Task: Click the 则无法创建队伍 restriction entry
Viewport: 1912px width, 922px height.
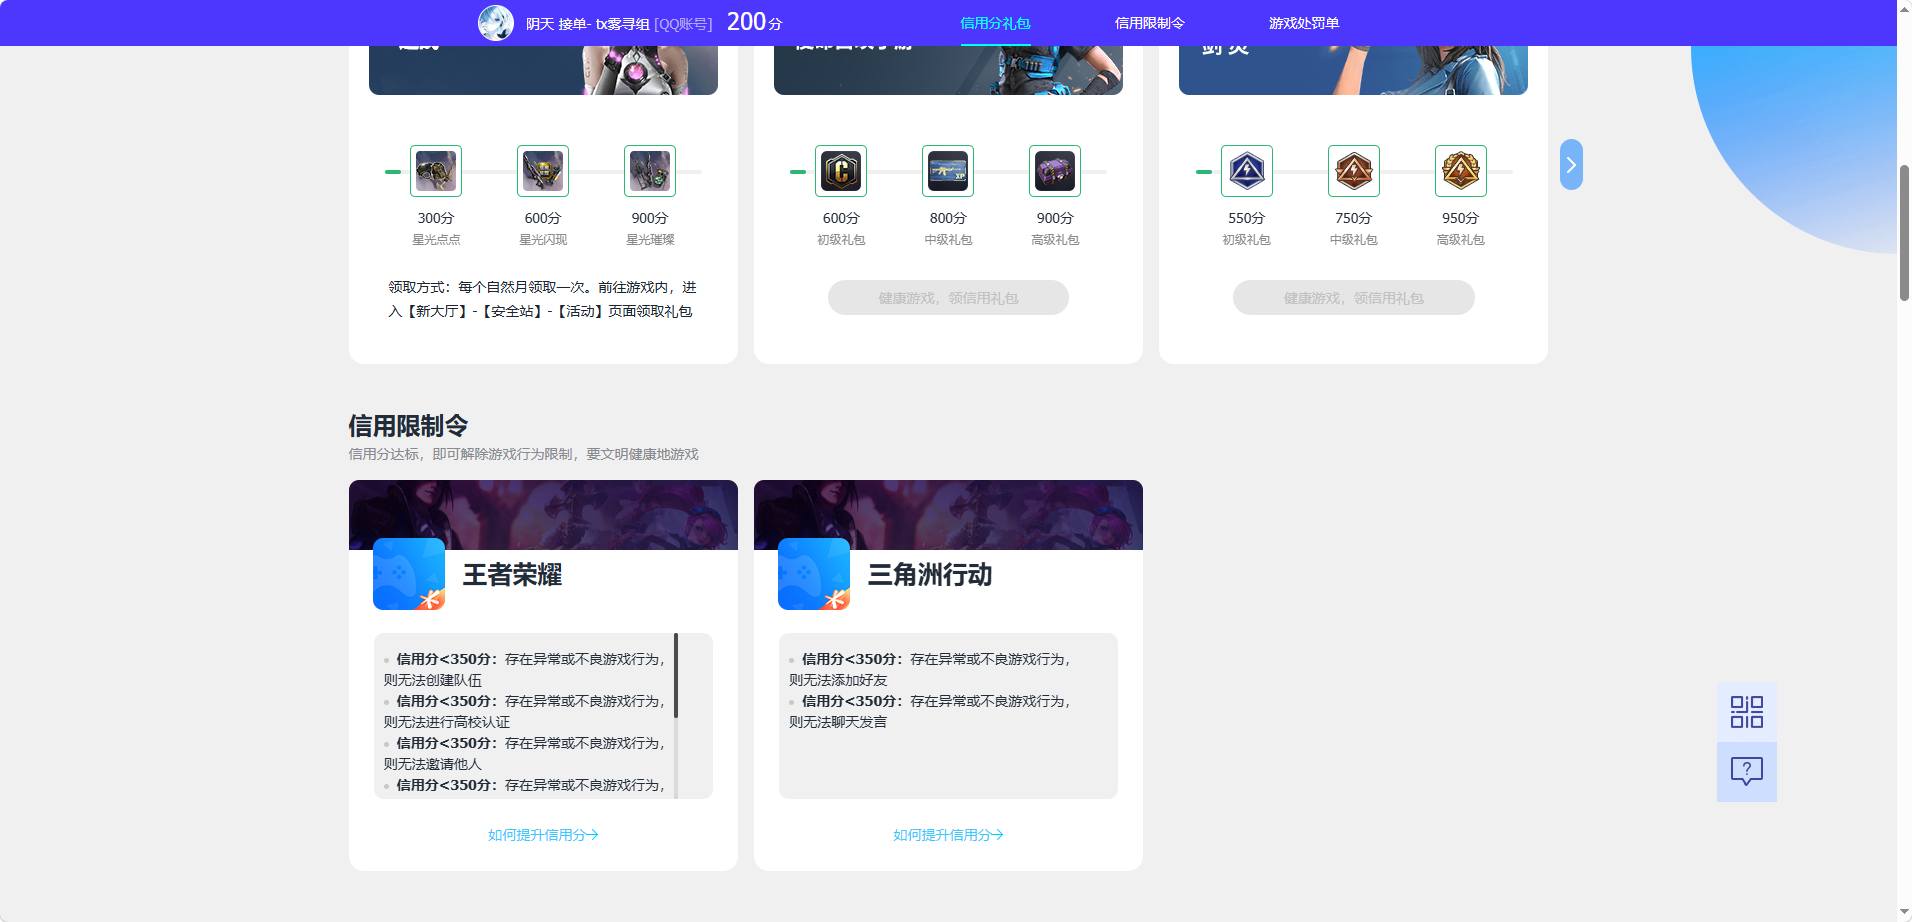Action: pyautogui.click(x=433, y=680)
